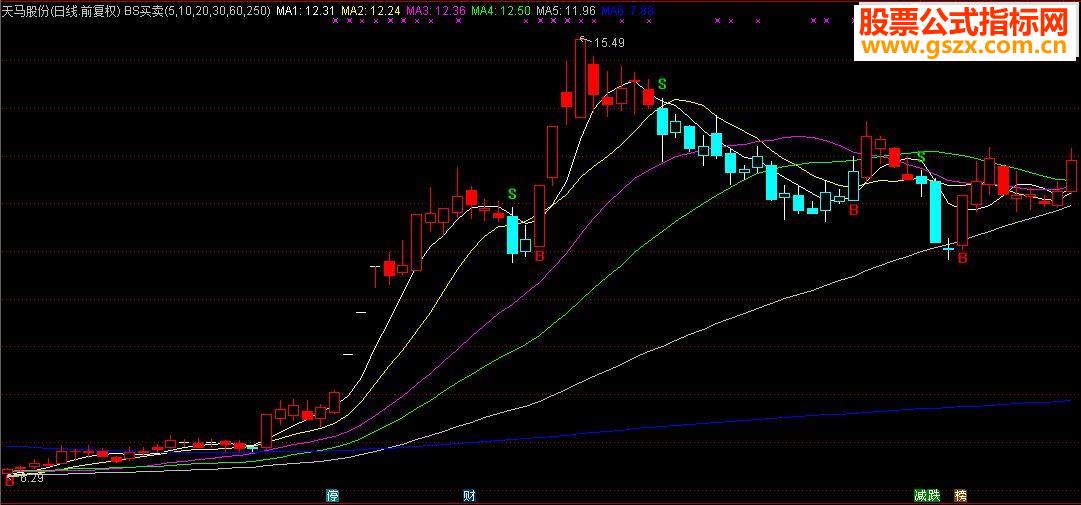
Task: Click the green 减跌 event marker
Action: (927, 495)
